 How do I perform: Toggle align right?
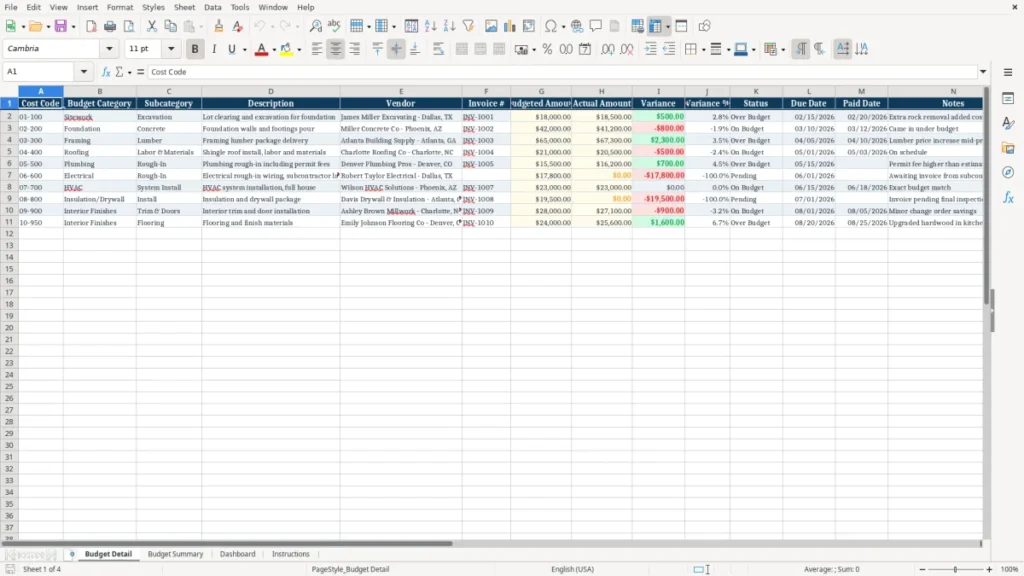pyautogui.click(x=355, y=49)
